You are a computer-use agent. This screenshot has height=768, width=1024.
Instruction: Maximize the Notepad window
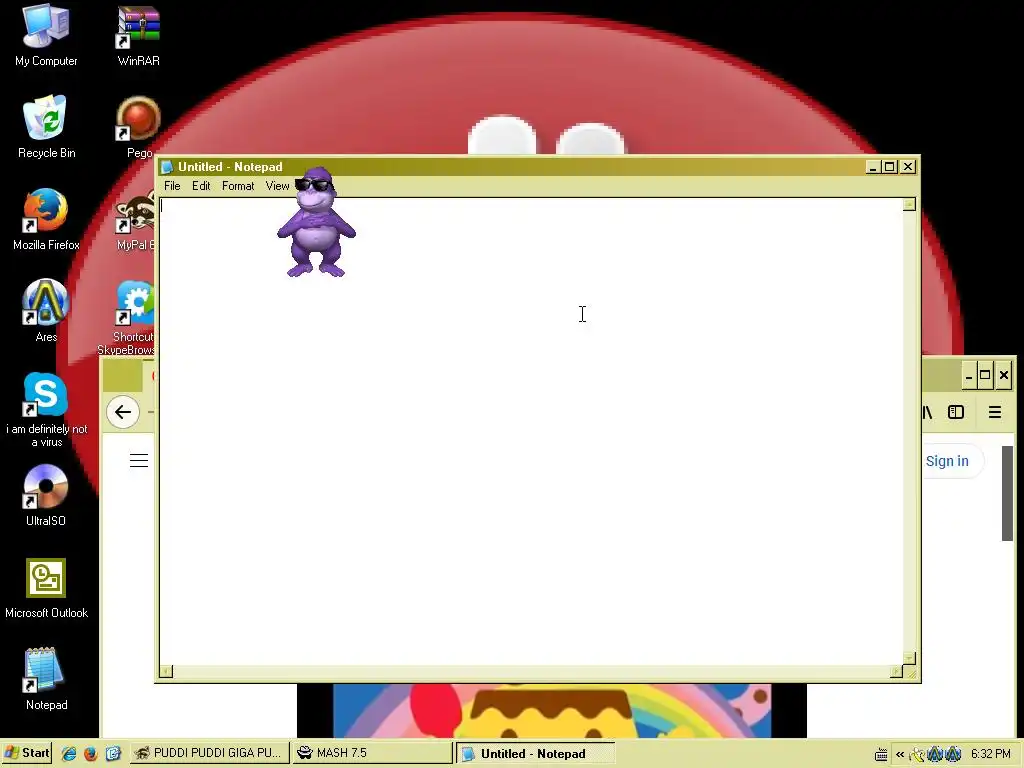click(x=889, y=167)
